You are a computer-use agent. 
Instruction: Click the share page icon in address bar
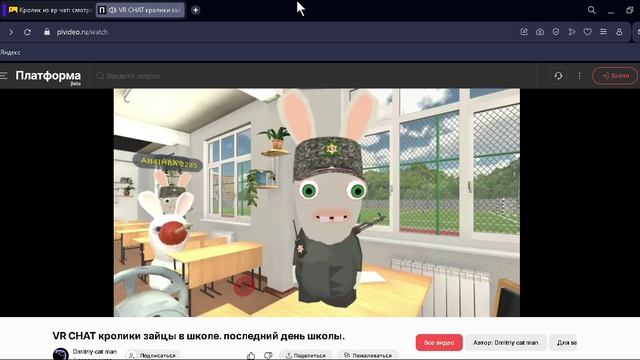point(524,32)
